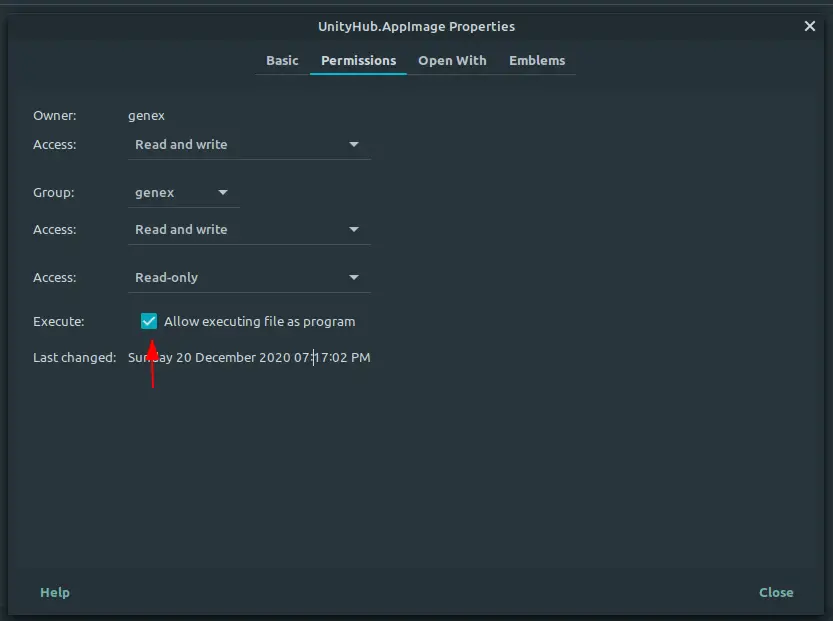Click the Last changed: label
The width and height of the screenshot is (833, 621).
pos(74,358)
